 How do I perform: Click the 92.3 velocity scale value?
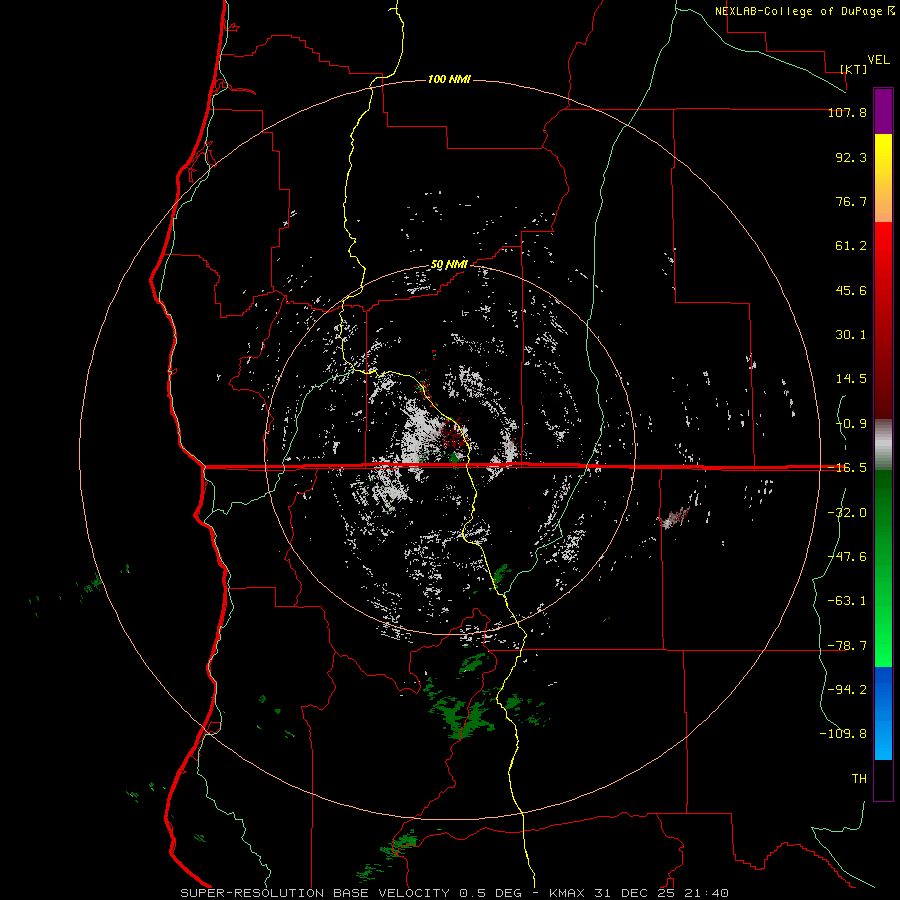point(851,157)
